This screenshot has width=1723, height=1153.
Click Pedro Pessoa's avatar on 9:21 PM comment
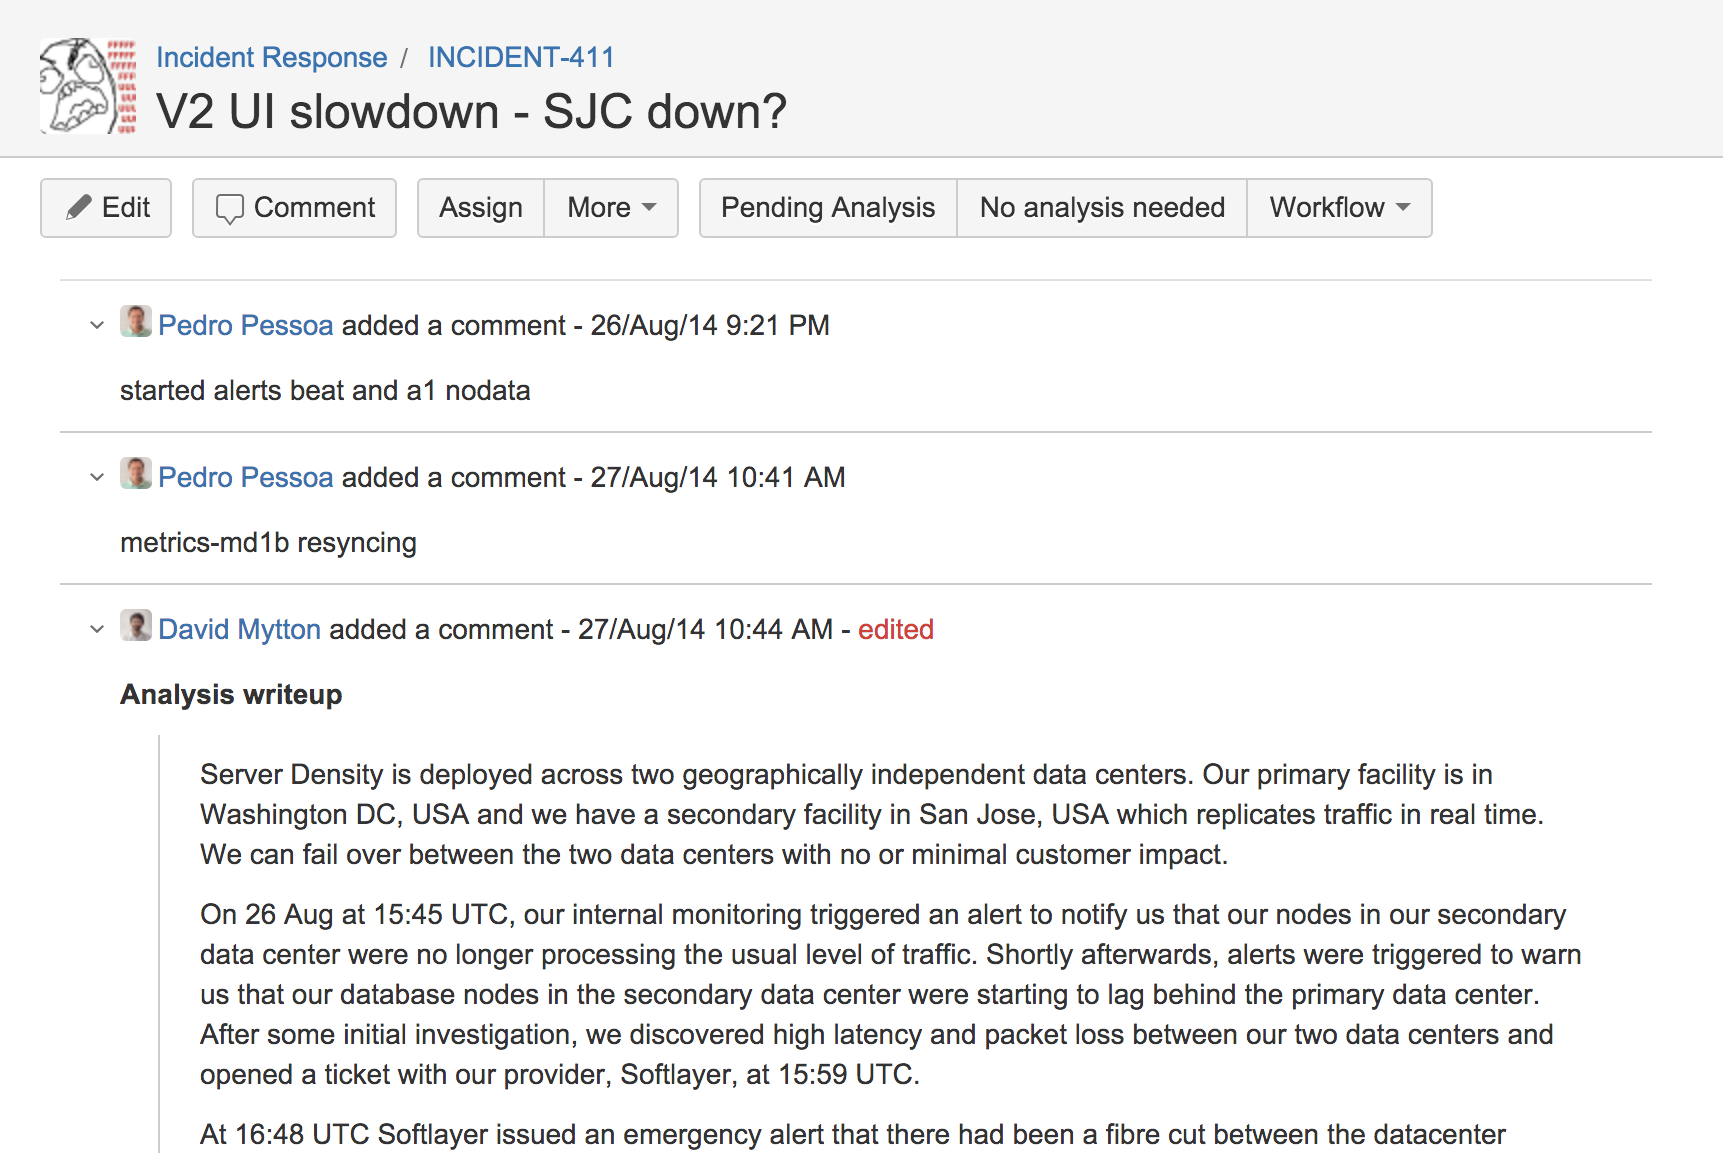point(136,322)
